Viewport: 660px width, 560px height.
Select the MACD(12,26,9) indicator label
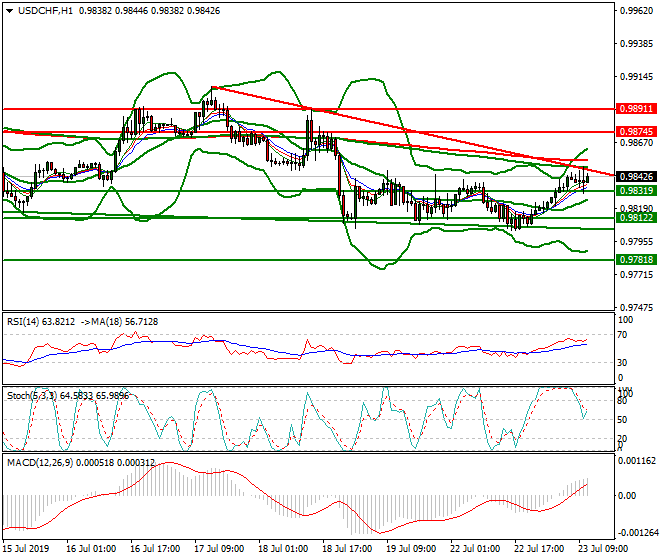tap(40, 463)
